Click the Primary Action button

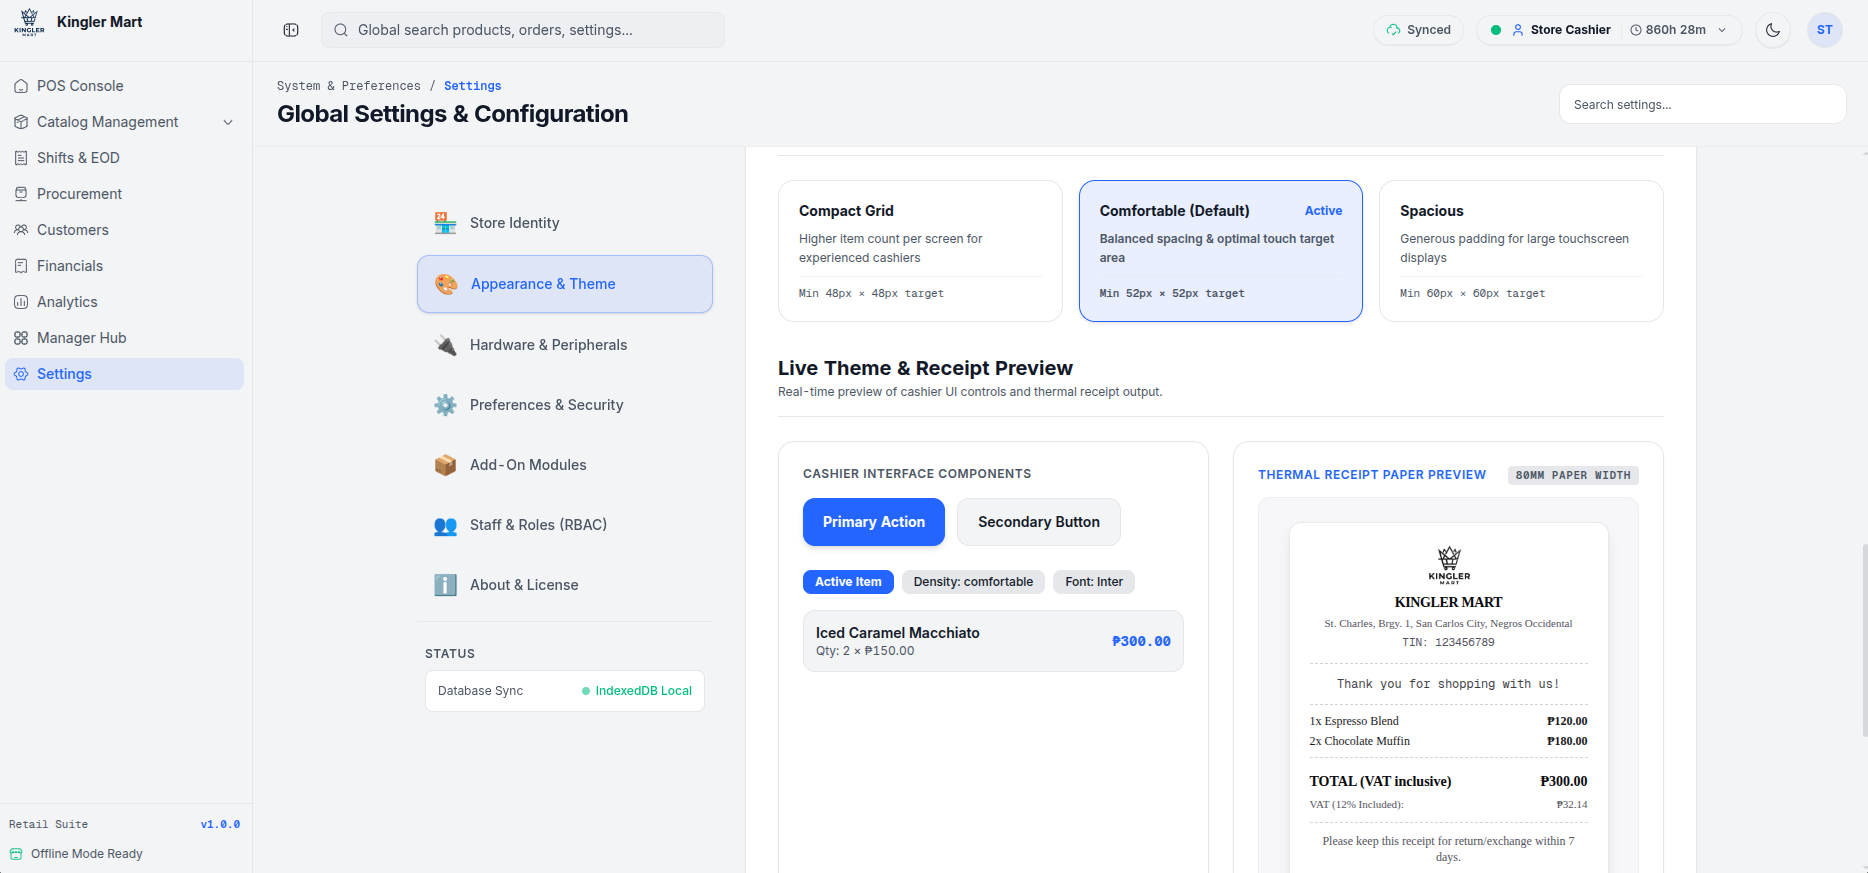(874, 522)
